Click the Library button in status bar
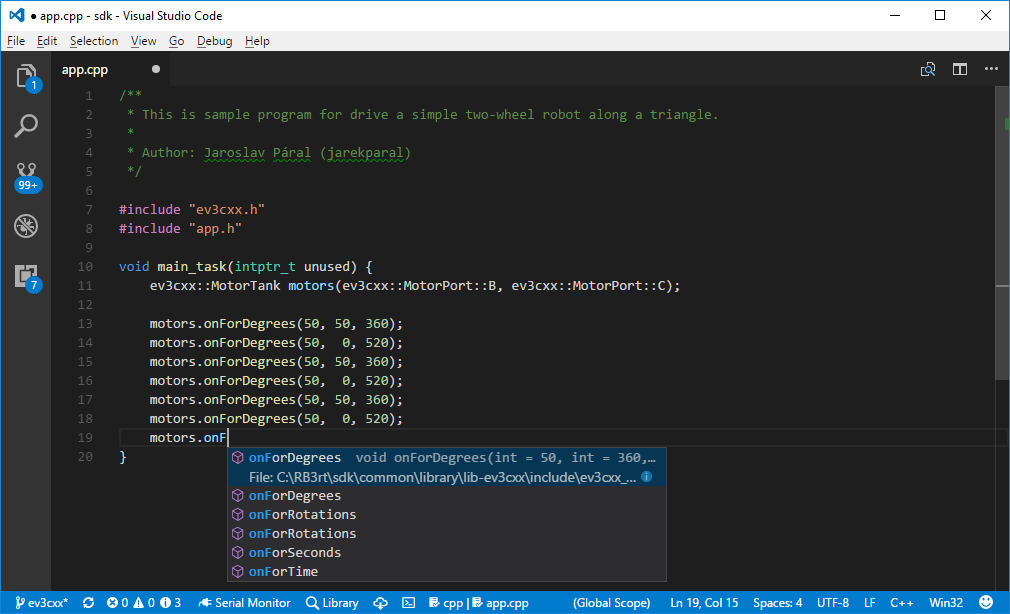The width and height of the screenshot is (1010, 614). tap(332, 602)
